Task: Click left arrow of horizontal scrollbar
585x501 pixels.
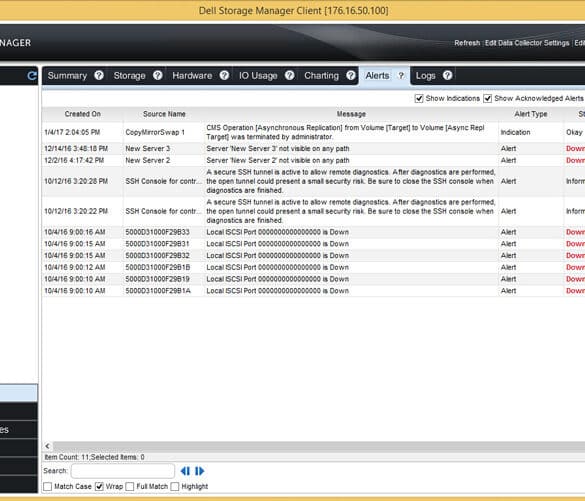Action: pyautogui.click(x=47, y=446)
